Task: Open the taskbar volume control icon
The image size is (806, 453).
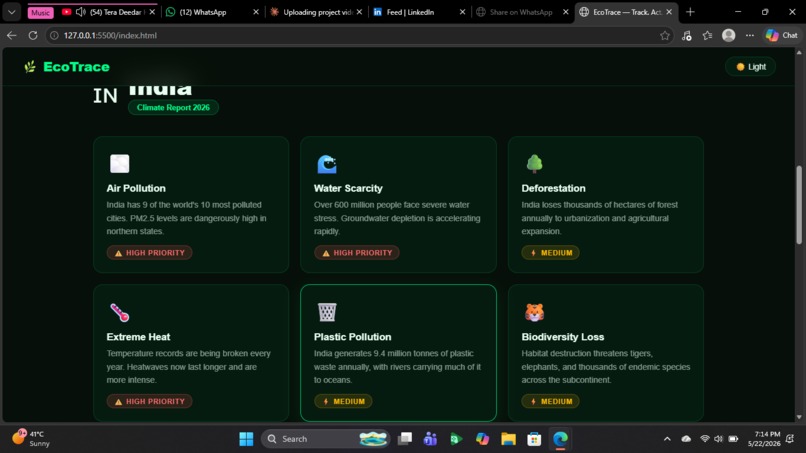Action: pos(719,439)
